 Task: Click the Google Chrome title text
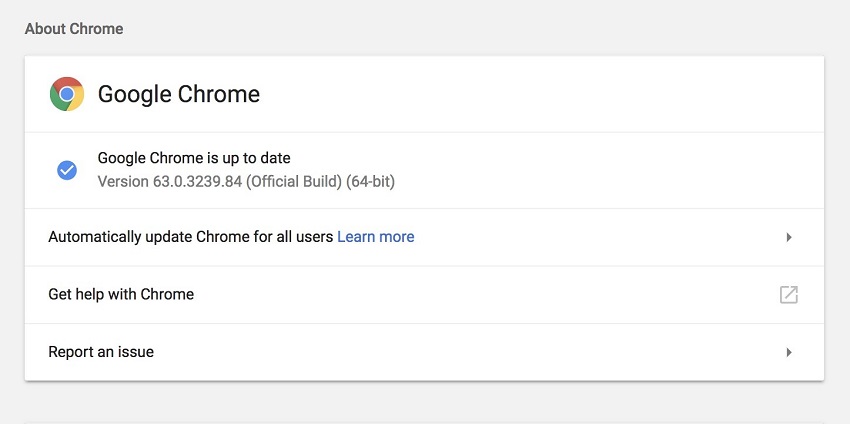[178, 94]
